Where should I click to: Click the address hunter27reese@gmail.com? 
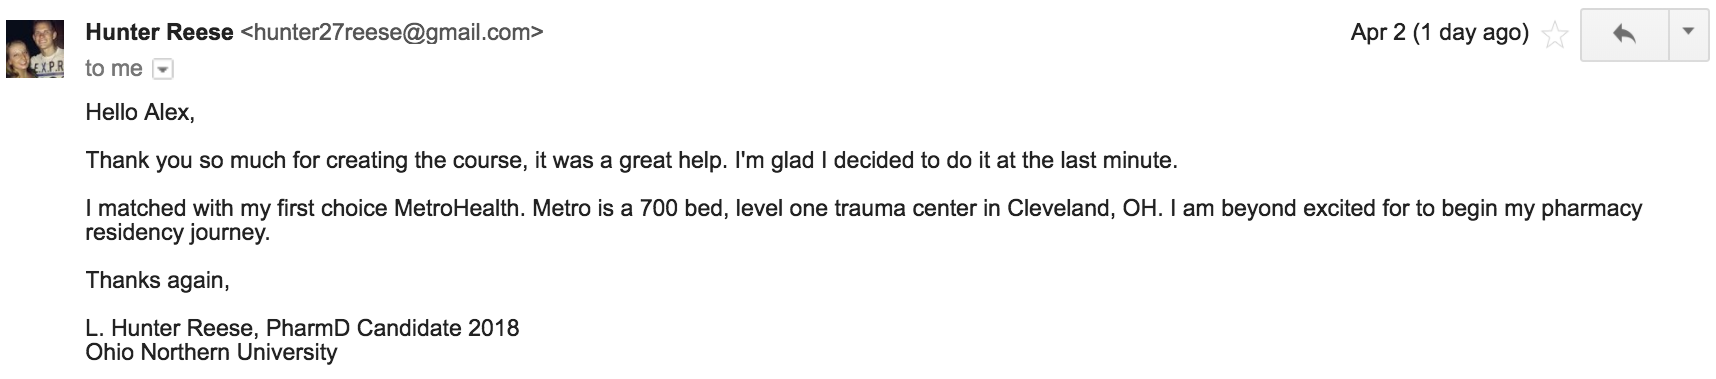coord(392,33)
